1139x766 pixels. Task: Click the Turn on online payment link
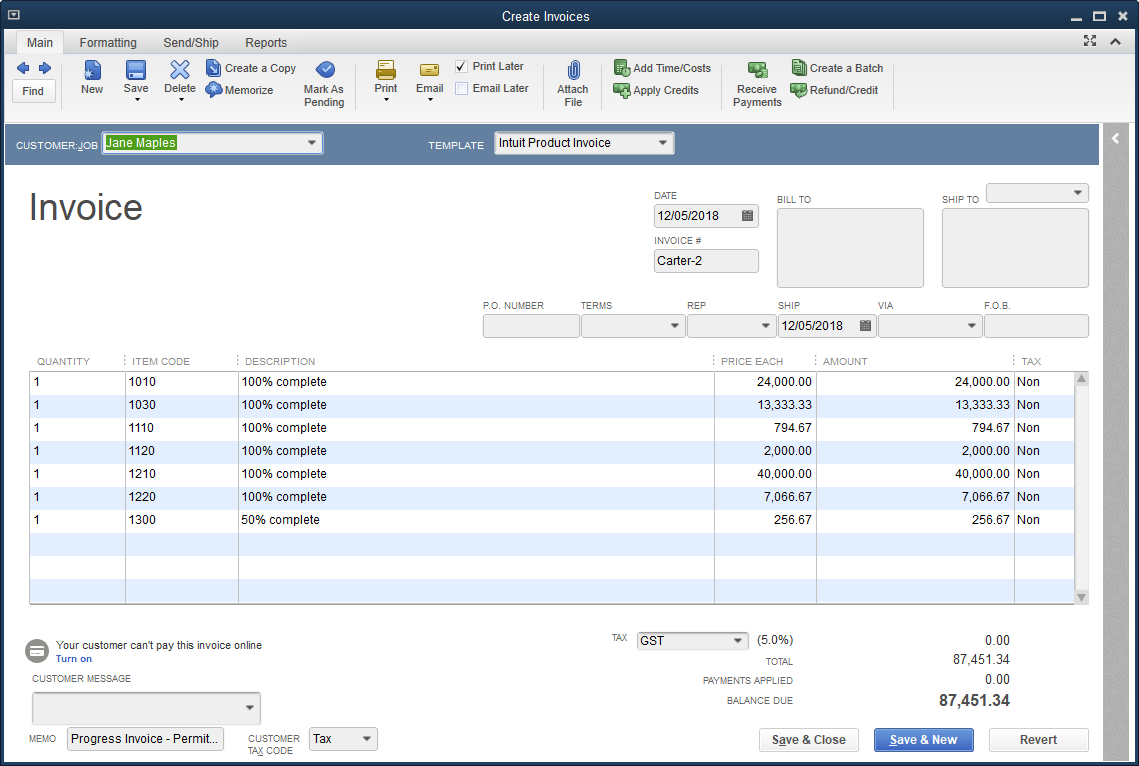74,659
